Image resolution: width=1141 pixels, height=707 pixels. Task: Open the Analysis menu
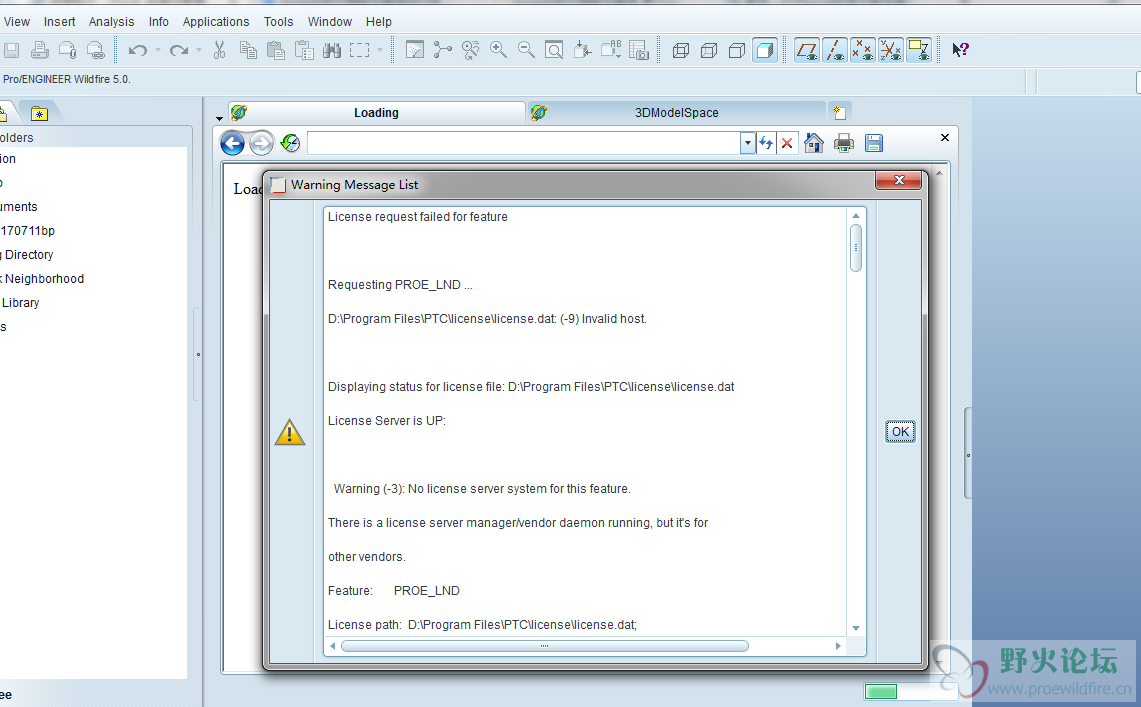tap(111, 22)
